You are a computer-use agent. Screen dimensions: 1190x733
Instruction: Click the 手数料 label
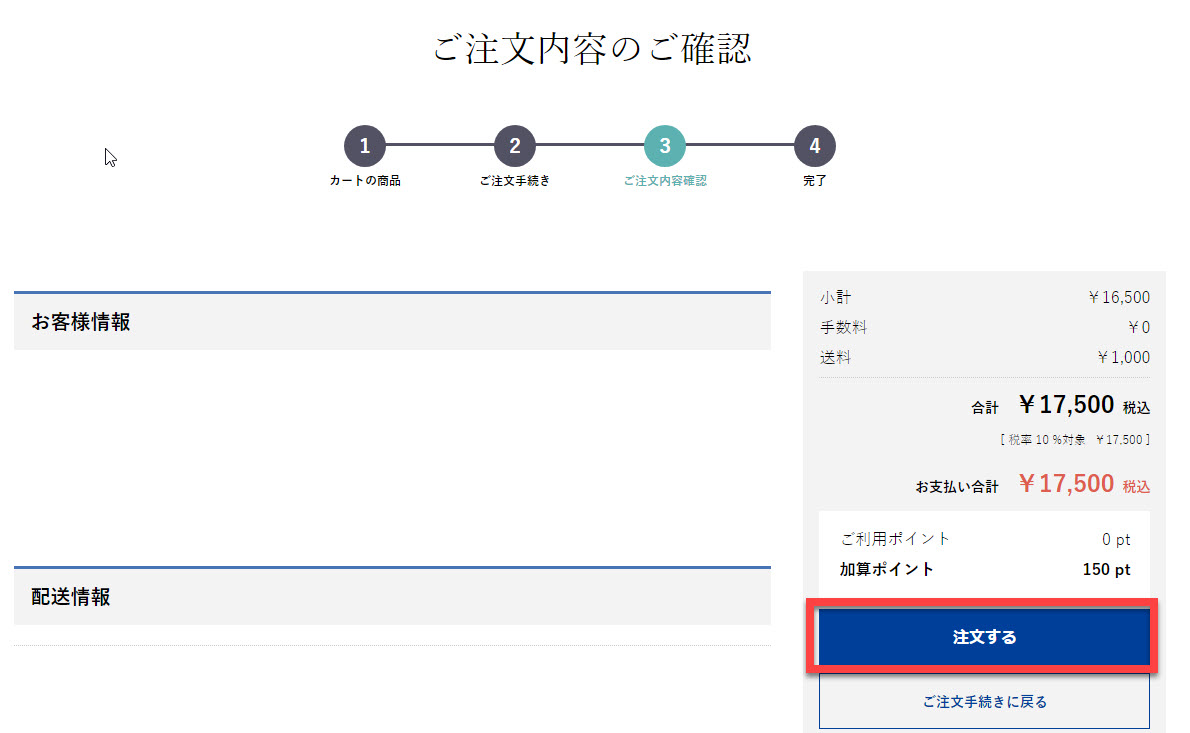tap(843, 327)
